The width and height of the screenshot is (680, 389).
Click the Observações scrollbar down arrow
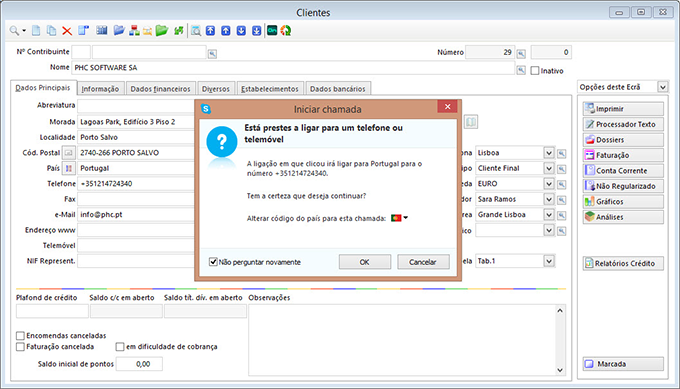point(560,370)
